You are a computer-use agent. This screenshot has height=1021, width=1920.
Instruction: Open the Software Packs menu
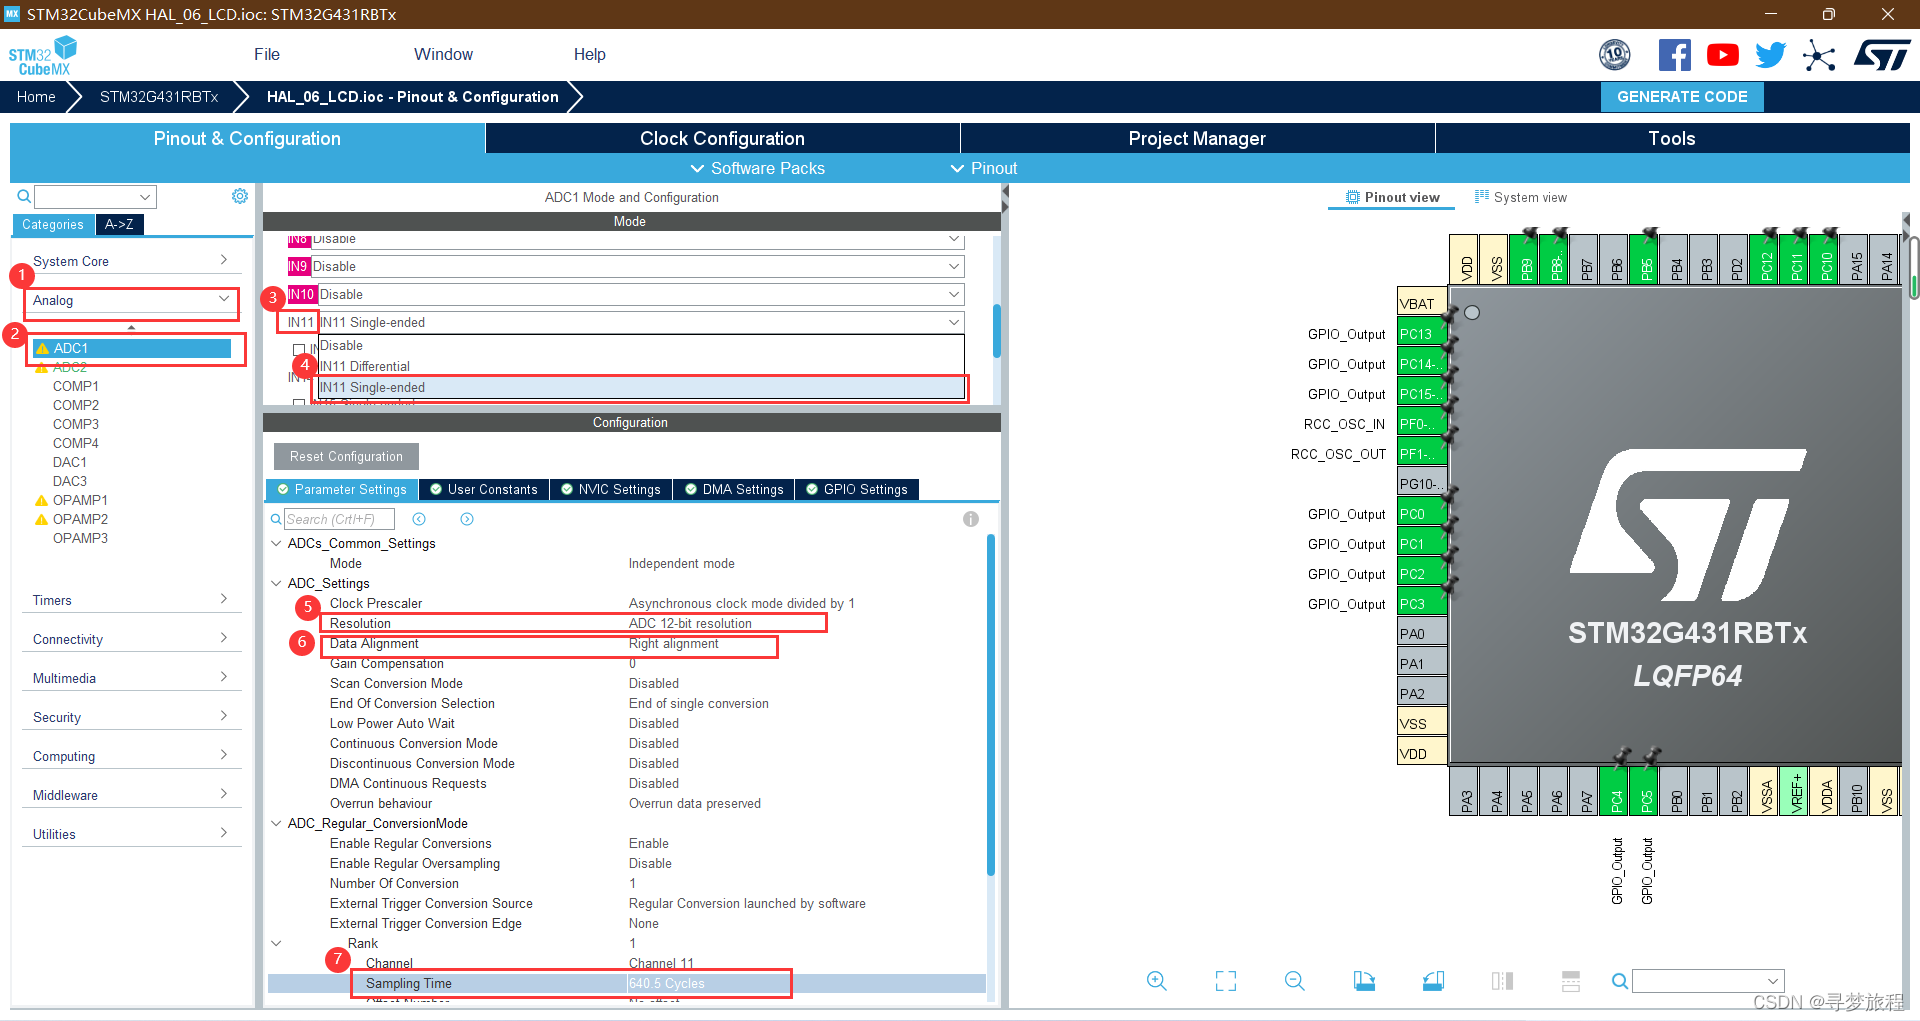coord(758,168)
